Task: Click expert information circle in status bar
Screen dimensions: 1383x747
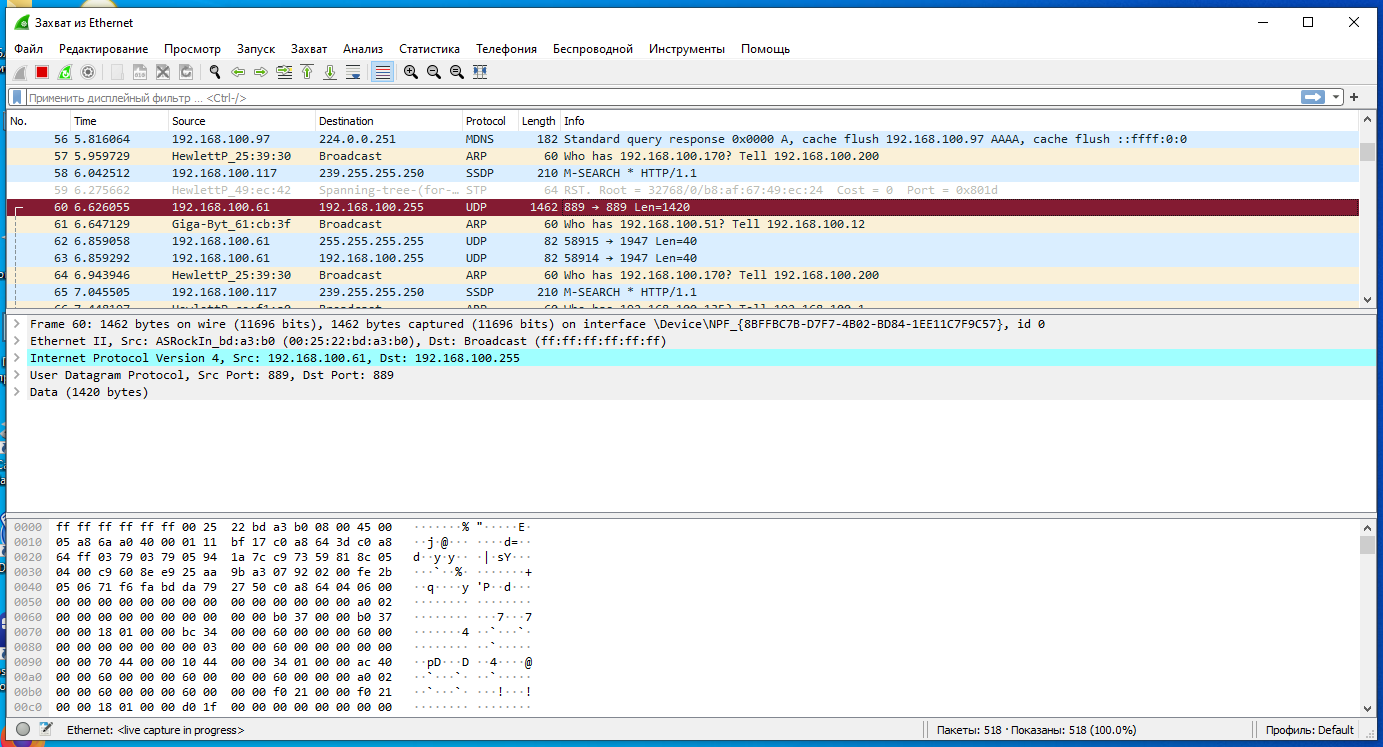Action: pyautogui.click(x=22, y=730)
